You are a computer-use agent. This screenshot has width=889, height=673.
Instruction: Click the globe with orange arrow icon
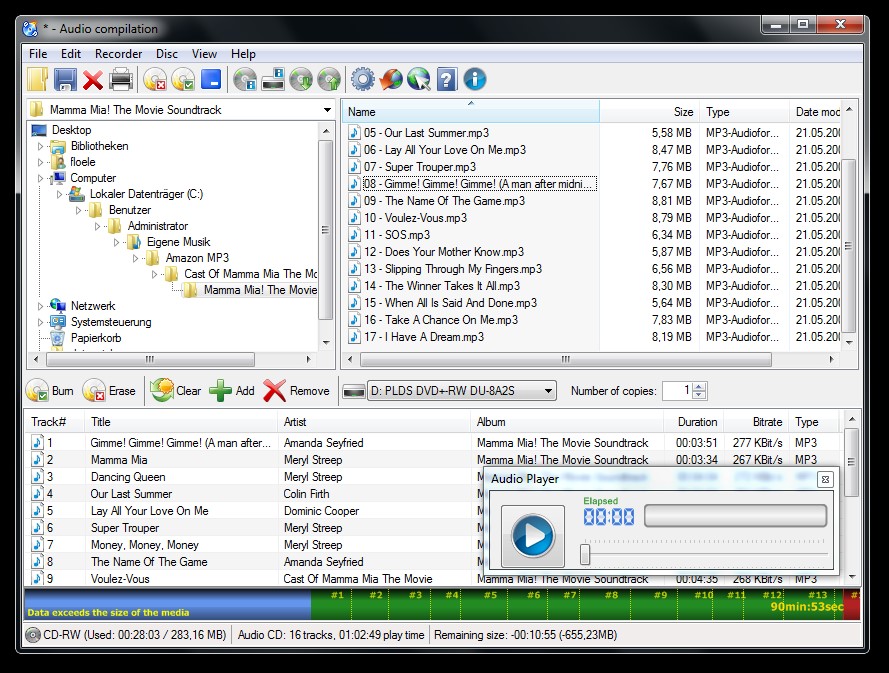click(x=391, y=79)
